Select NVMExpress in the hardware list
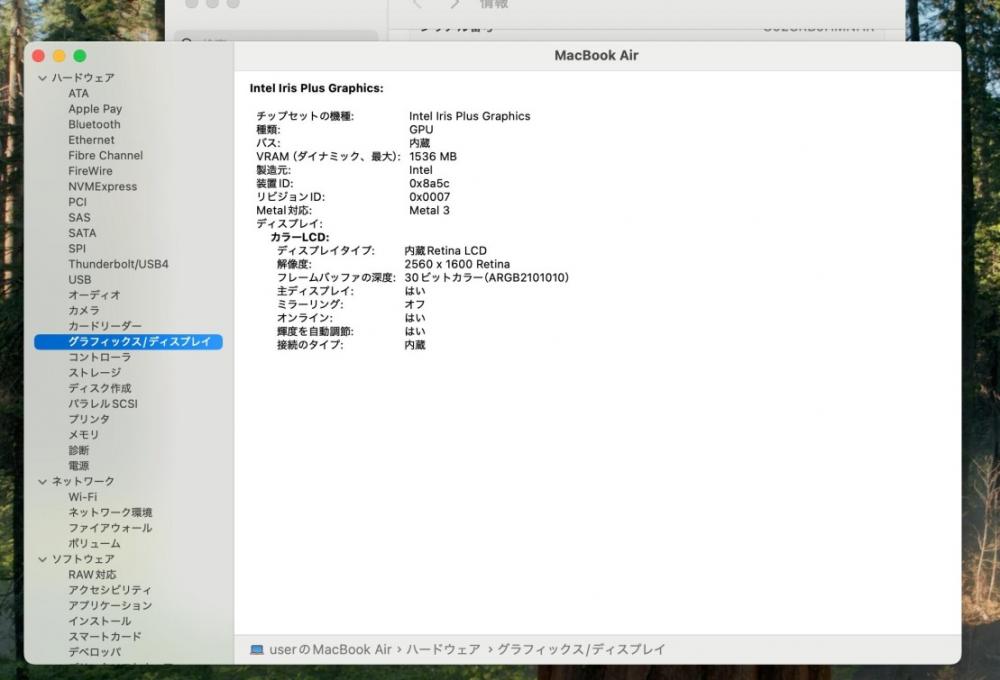 pos(102,187)
